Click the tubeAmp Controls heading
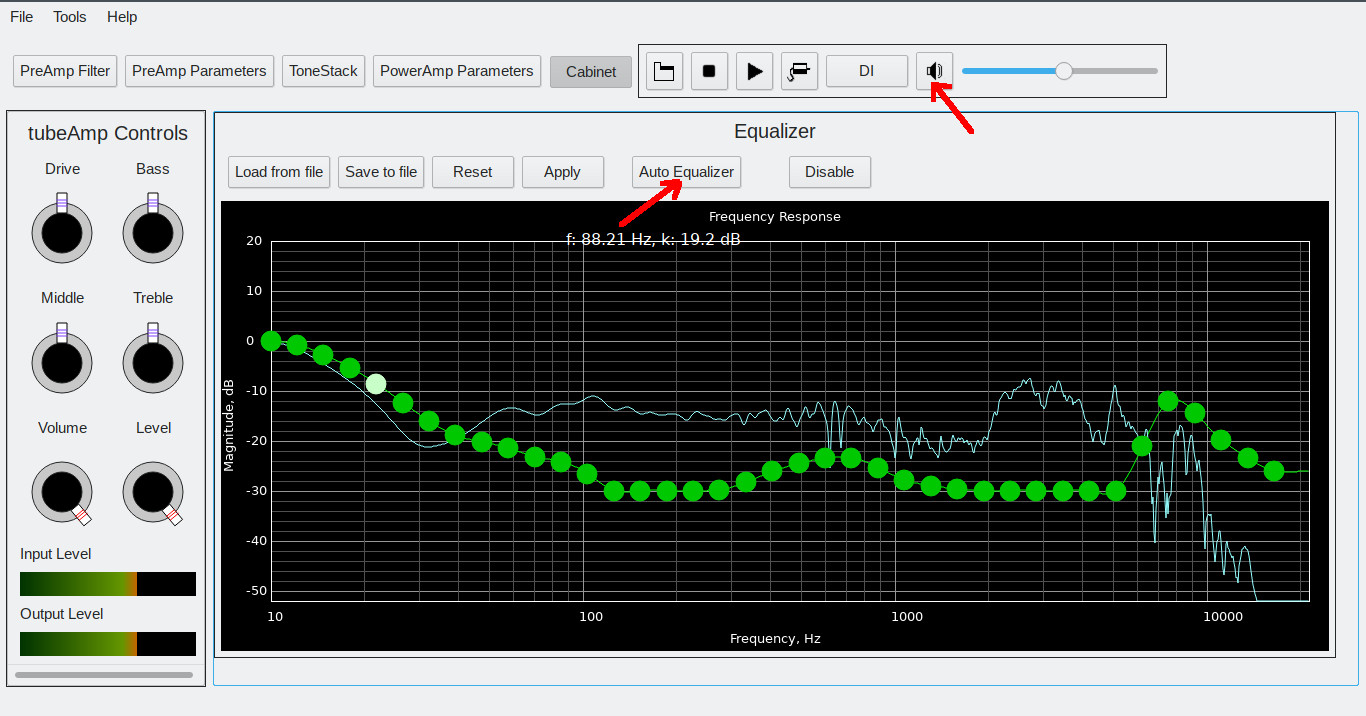The width and height of the screenshot is (1366, 716). (x=108, y=133)
